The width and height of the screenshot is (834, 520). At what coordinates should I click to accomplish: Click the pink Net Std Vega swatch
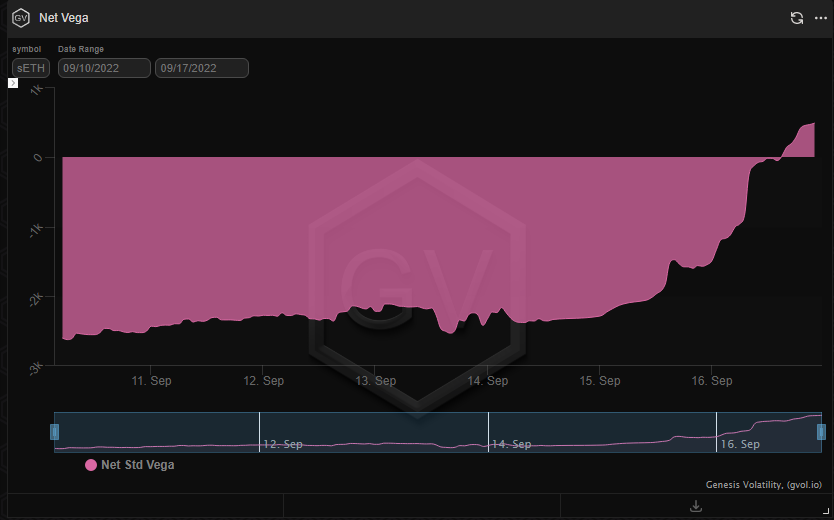pyautogui.click(x=91, y=465)
